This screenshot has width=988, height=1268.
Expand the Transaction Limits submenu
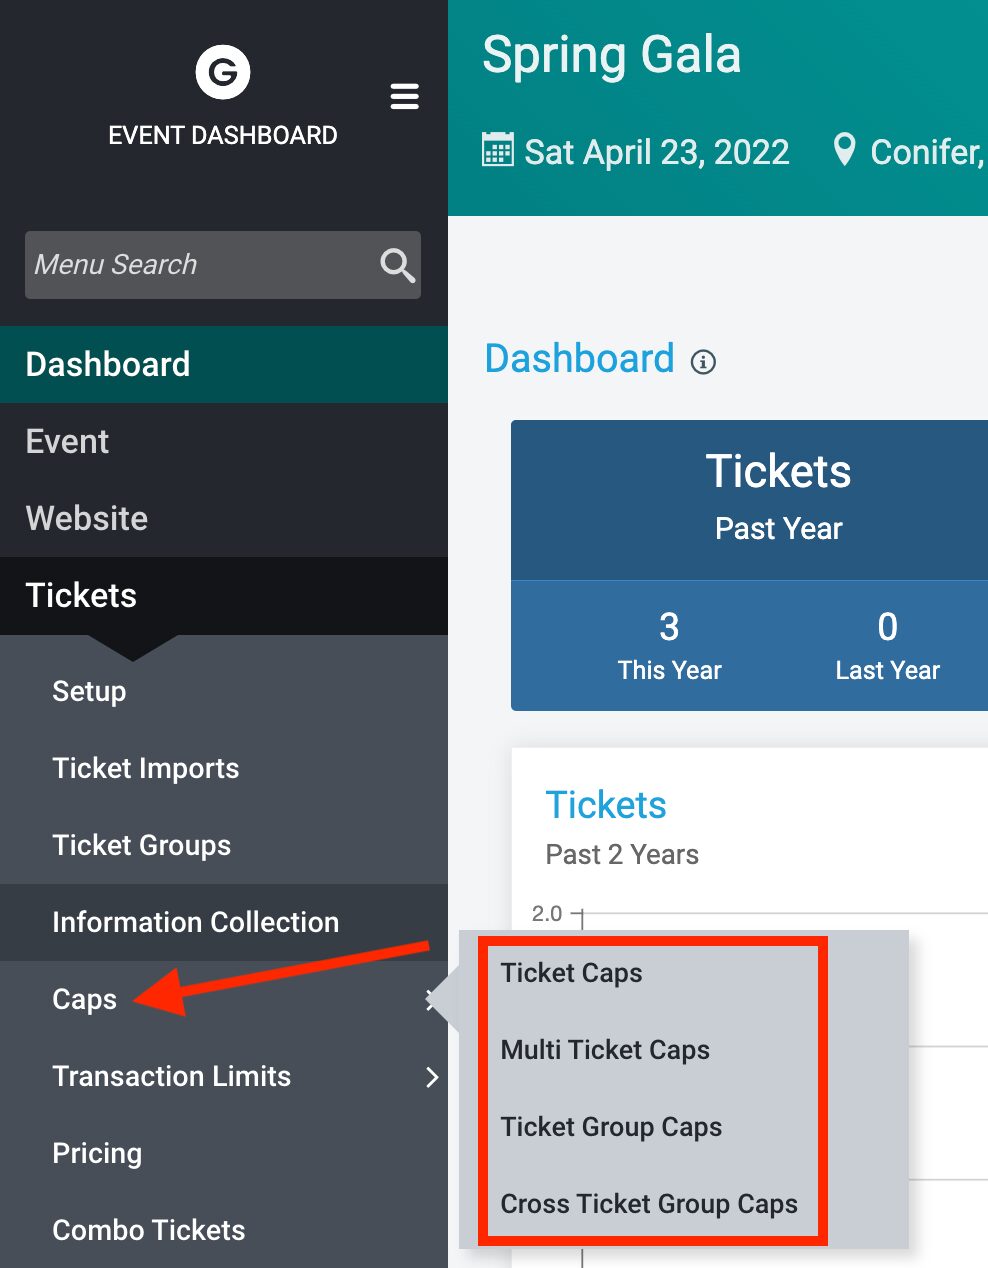(431, 1078)
